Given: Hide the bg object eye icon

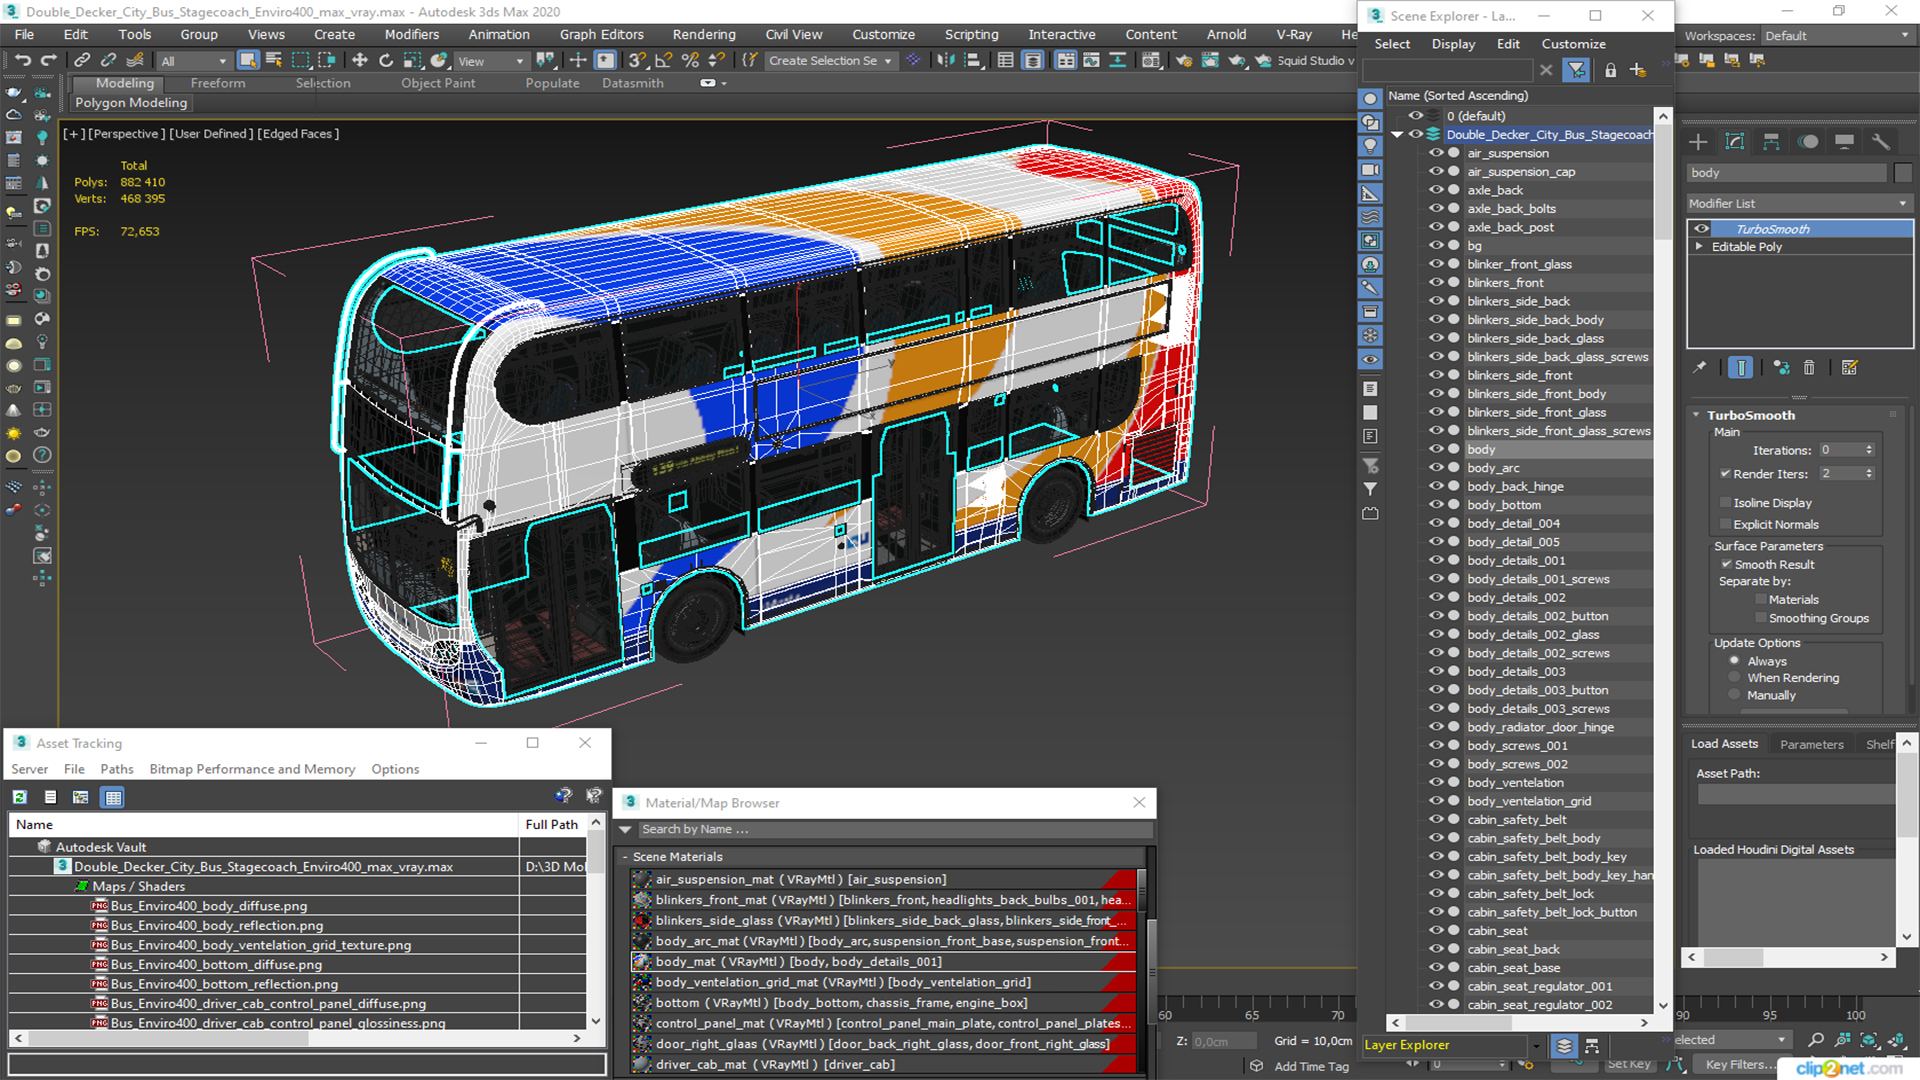Looking at the screenshot, I should pyautogui.click(x=1436, y=245).
